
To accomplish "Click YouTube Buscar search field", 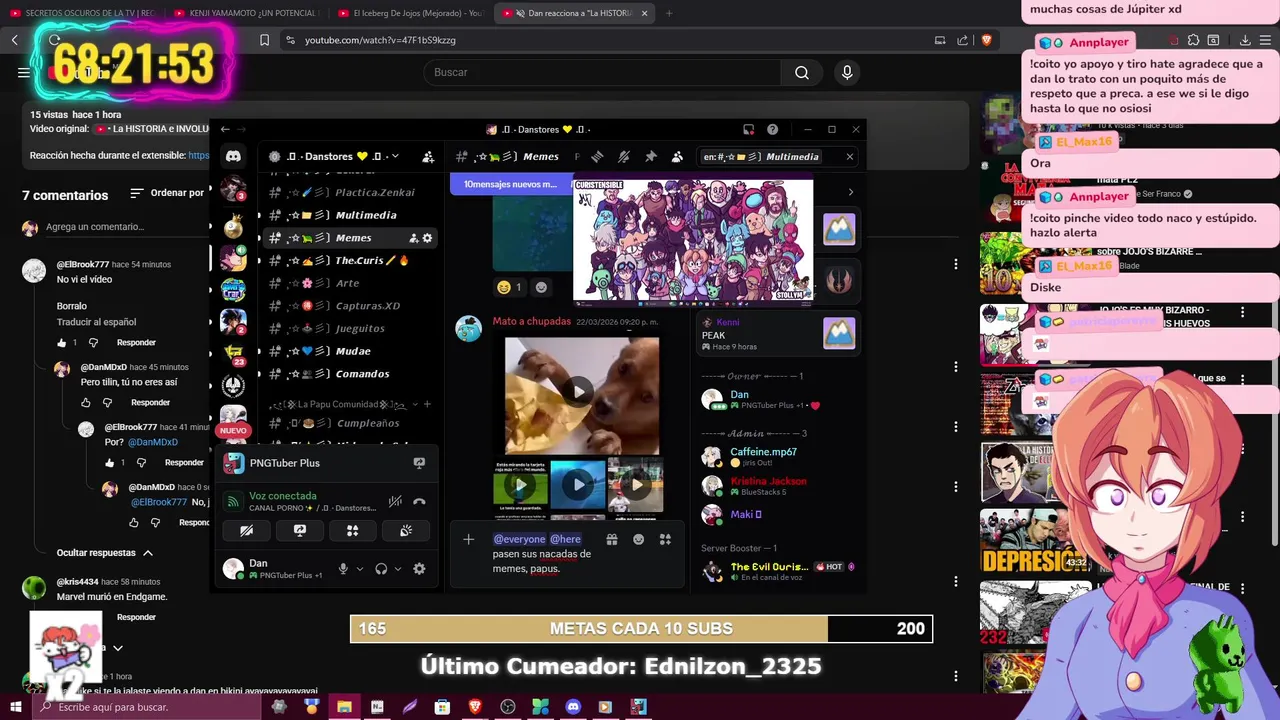I will 602,72.
